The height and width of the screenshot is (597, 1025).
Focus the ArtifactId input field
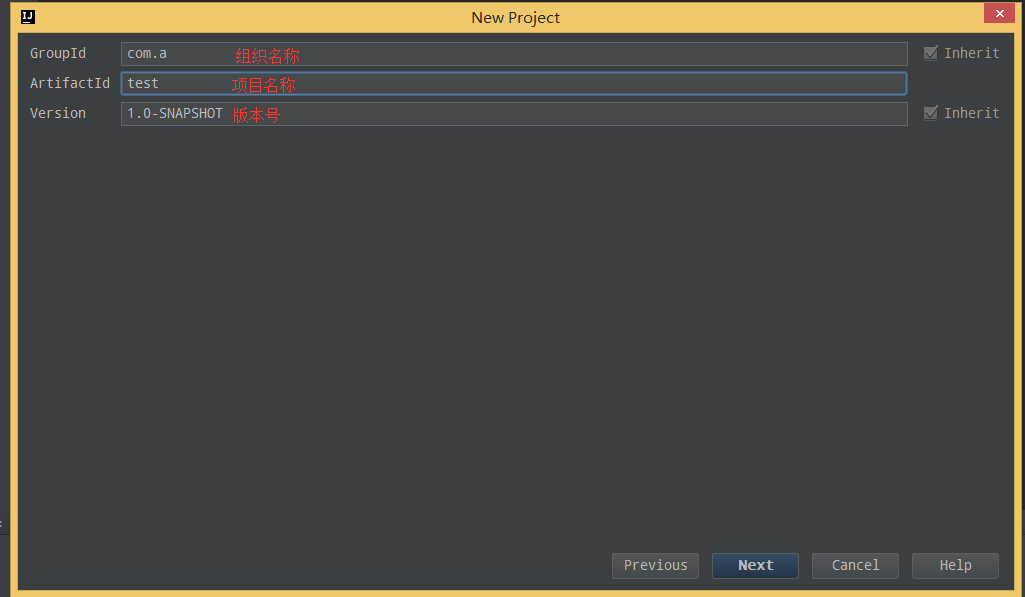coord(514,84)
